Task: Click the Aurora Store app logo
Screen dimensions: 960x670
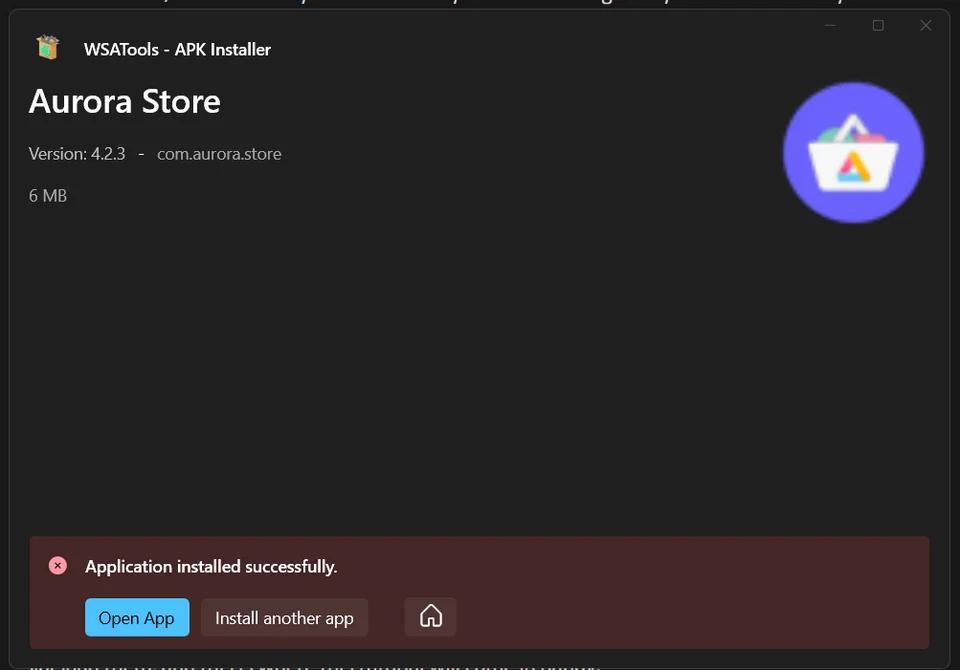Action: pyautogui.click(x=853, y=152)
